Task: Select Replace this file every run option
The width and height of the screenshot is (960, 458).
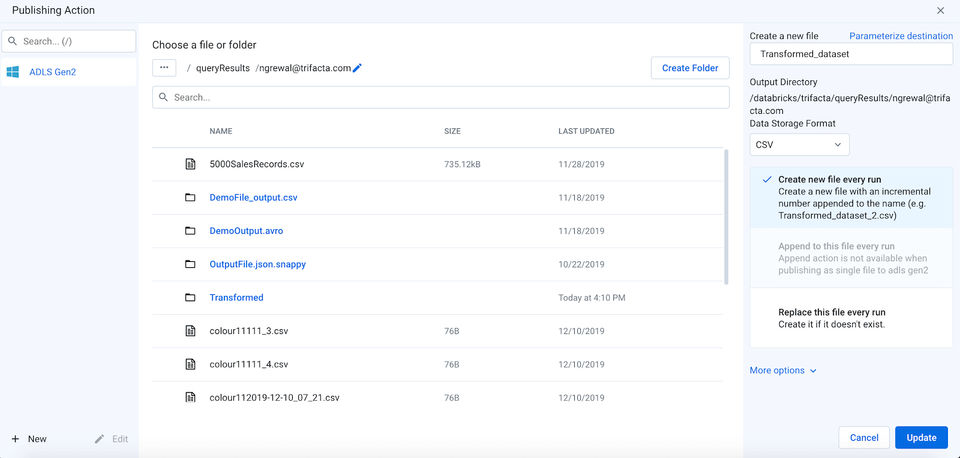Action: (x=851, y=318)
